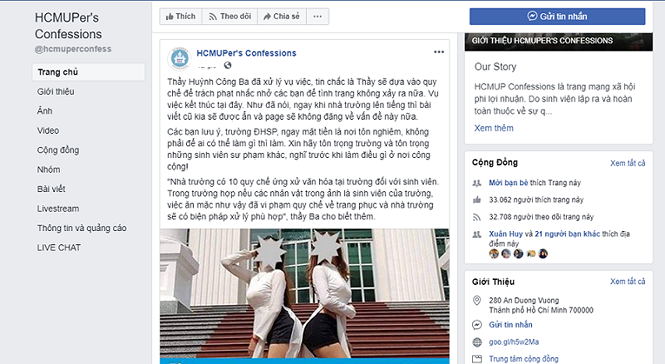Click the RSS follow icon beside 32.708 followers
The image size is (665, 364).
click(x=477, y=217)
